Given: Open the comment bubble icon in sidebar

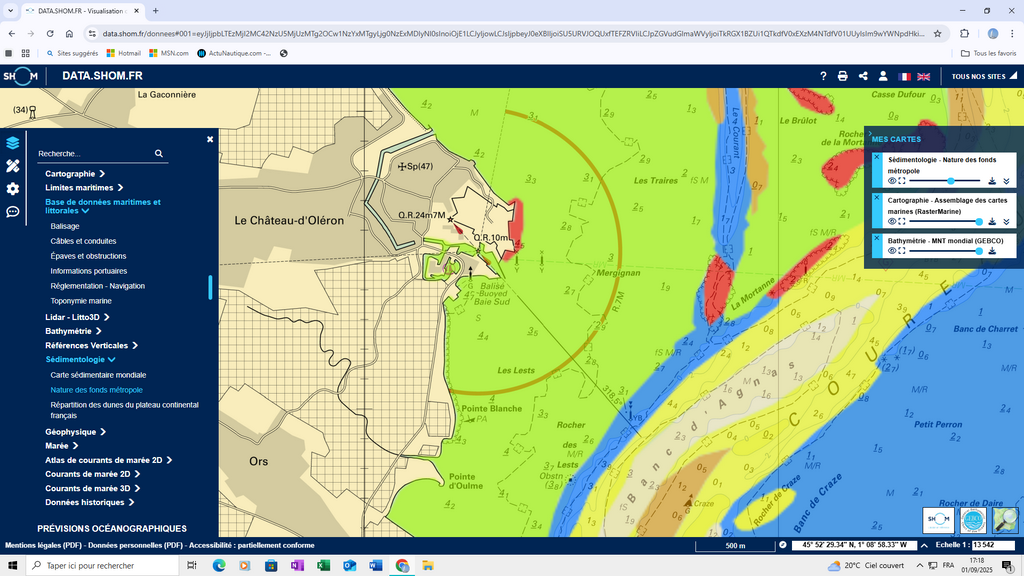Looking at the screenshot, I should [12, 212].
